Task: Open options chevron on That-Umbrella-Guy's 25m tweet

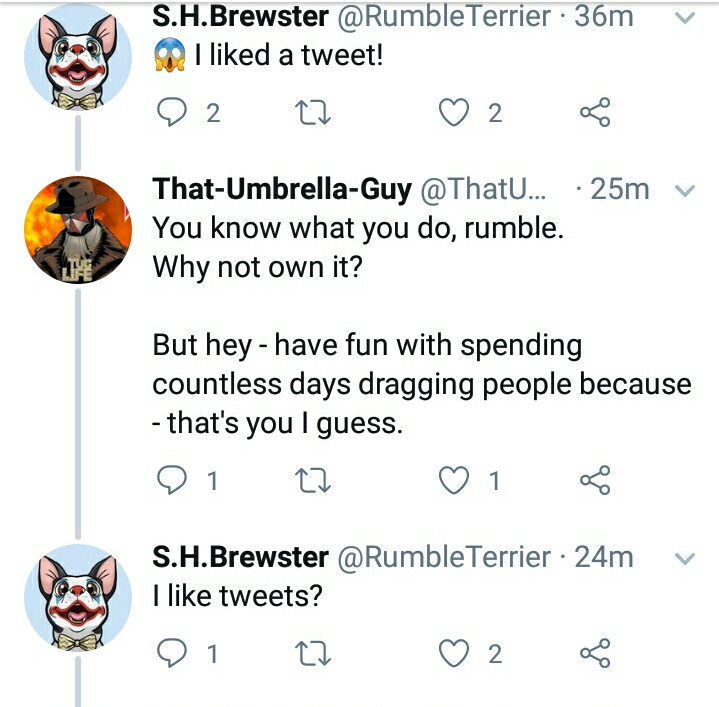Action: click(x=686, y=191)
